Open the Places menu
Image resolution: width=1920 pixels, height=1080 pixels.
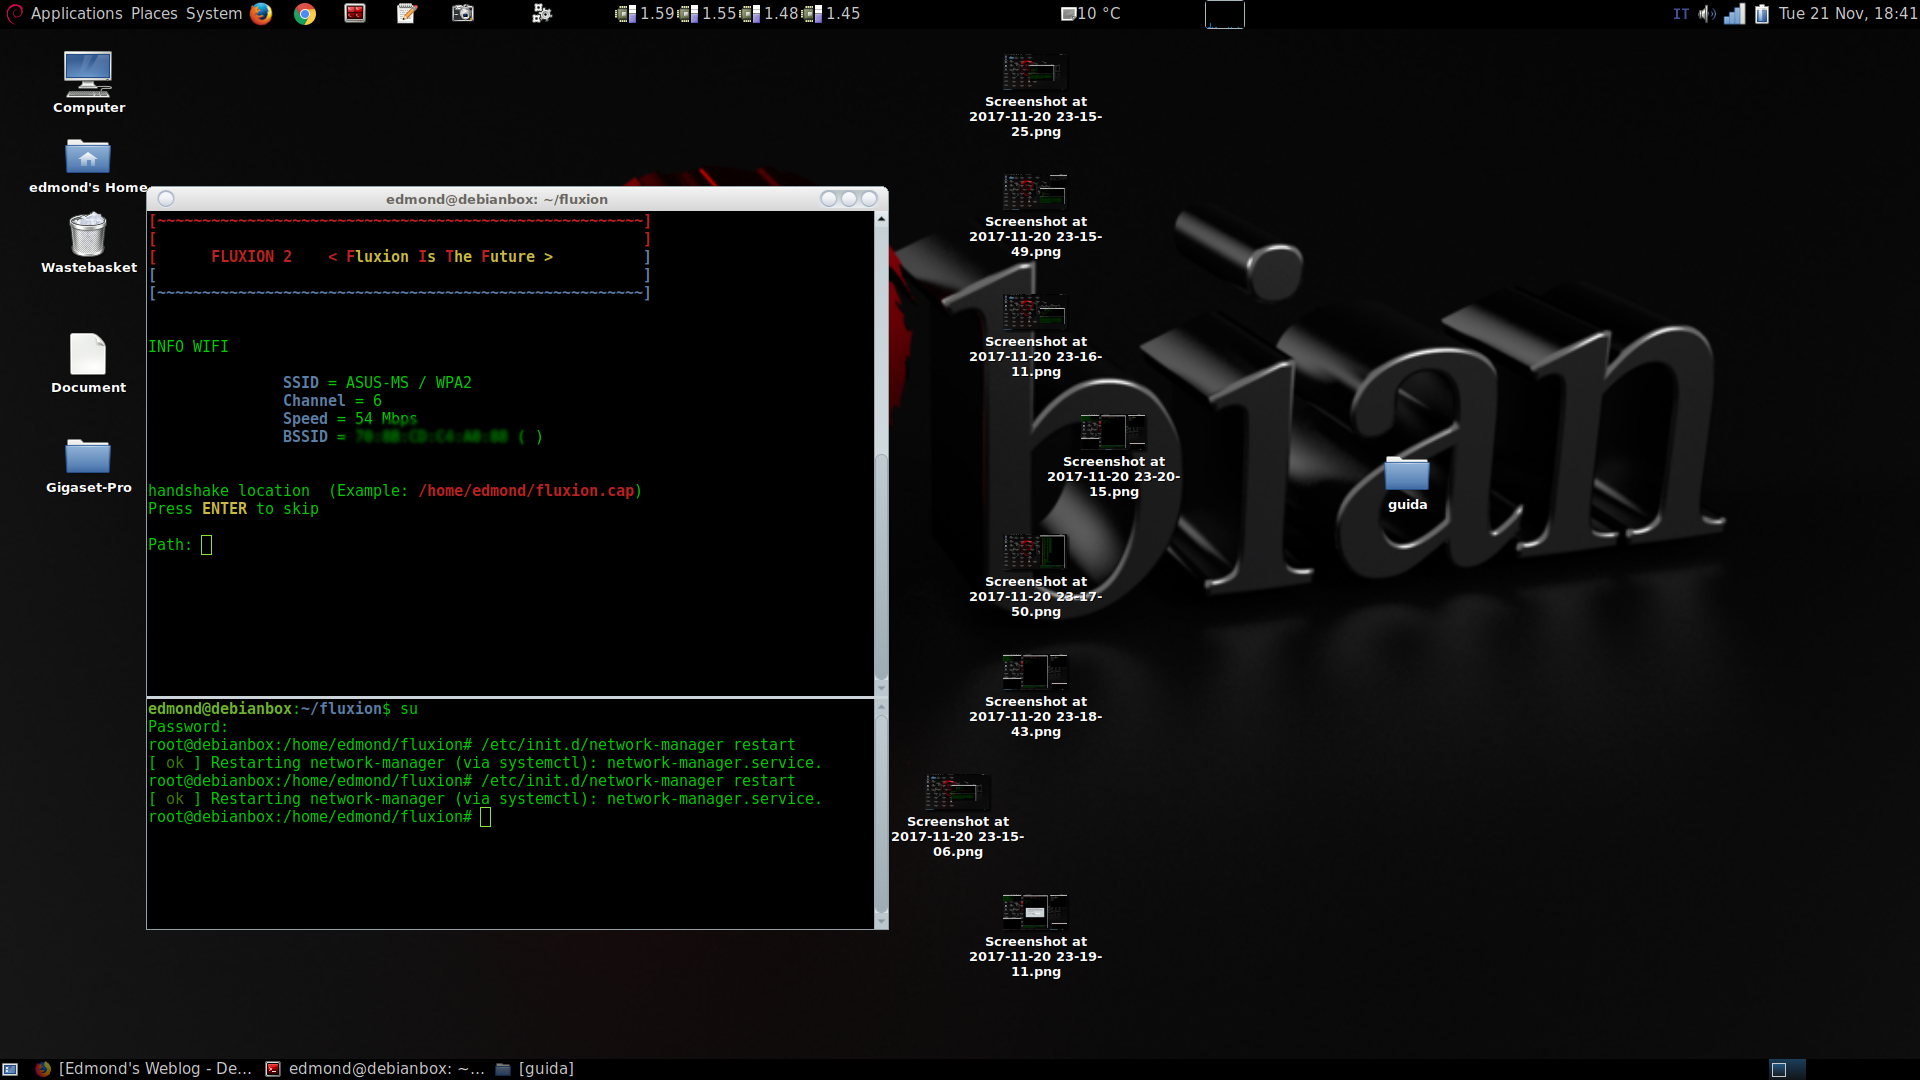tap(154, 14)
